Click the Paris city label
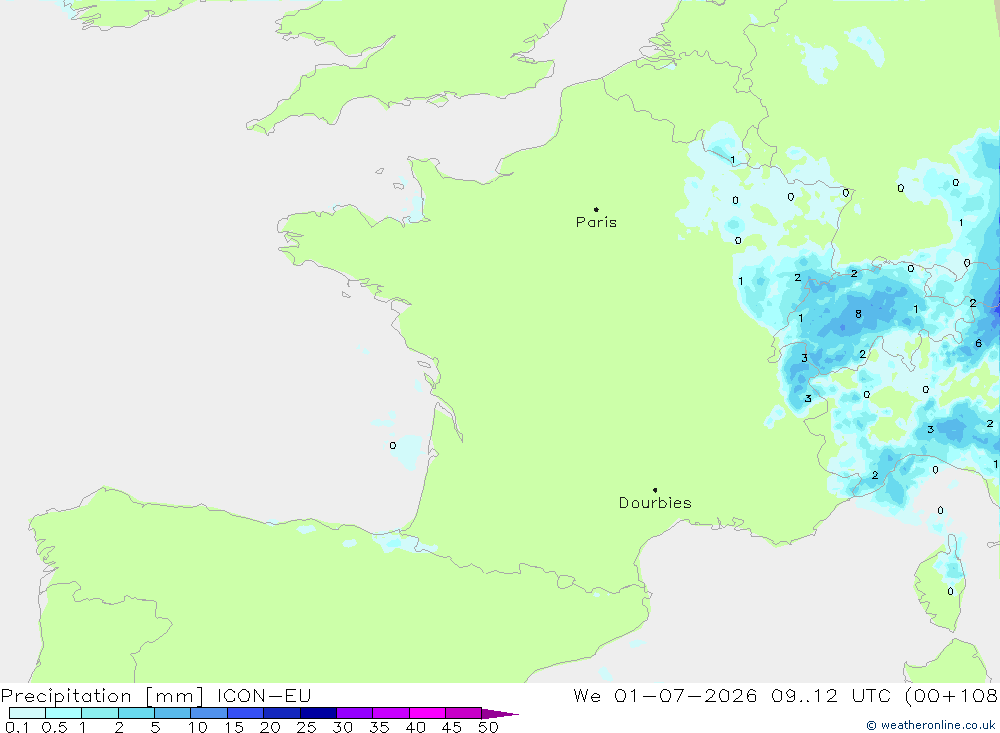 [x=596, y=222]
